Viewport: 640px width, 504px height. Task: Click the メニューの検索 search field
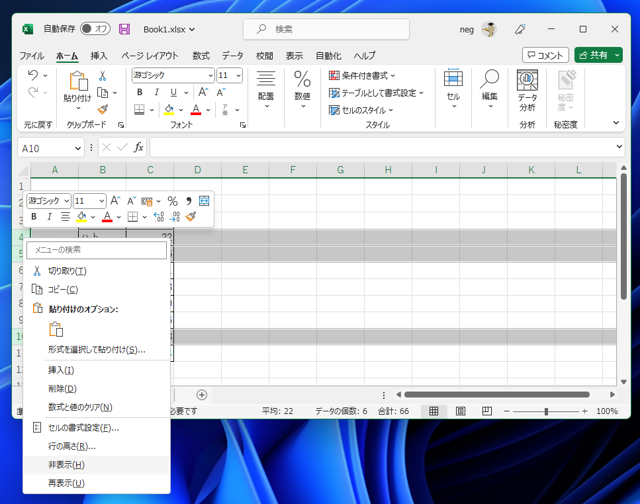point(95,250)
